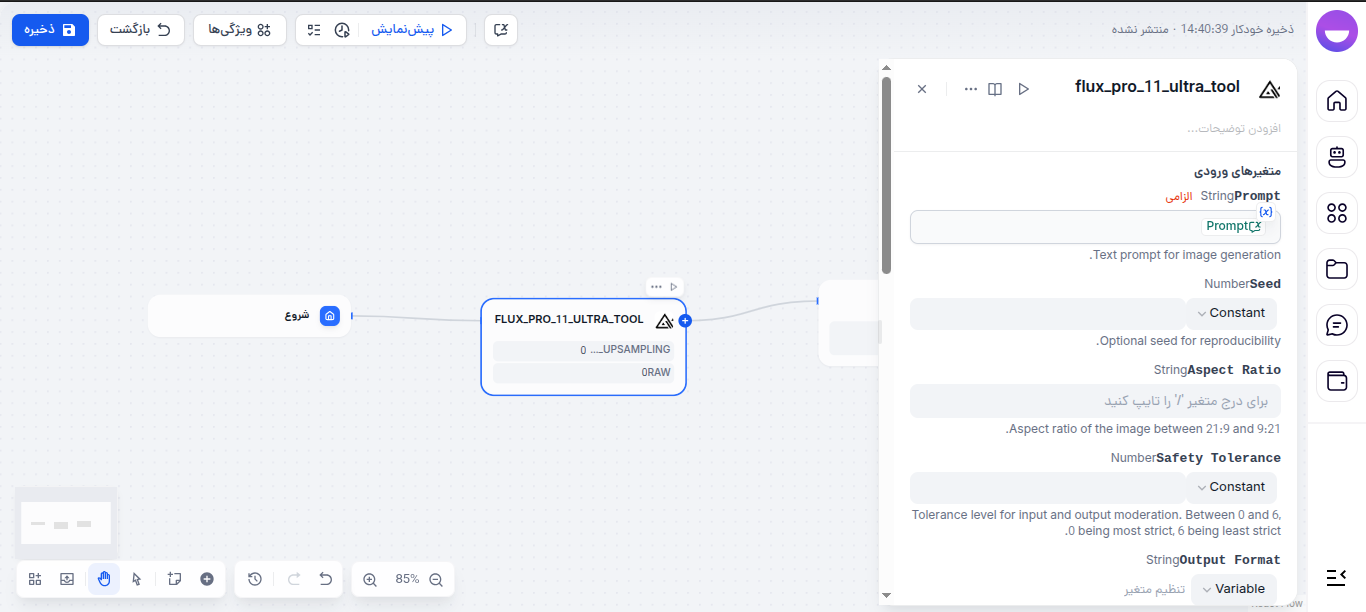Open version history with the clock icon
Image resolution: width=1366 pixels, height=612 pixels.
254,579
